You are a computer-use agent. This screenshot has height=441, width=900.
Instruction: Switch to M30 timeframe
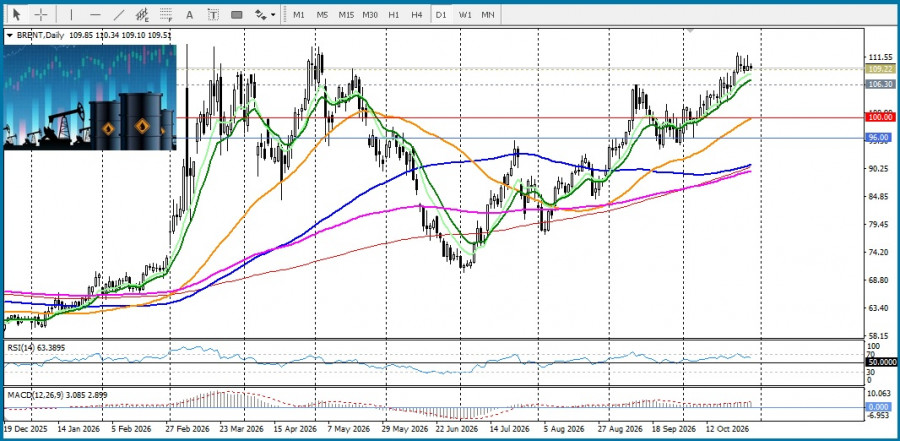tap(370, 14)
